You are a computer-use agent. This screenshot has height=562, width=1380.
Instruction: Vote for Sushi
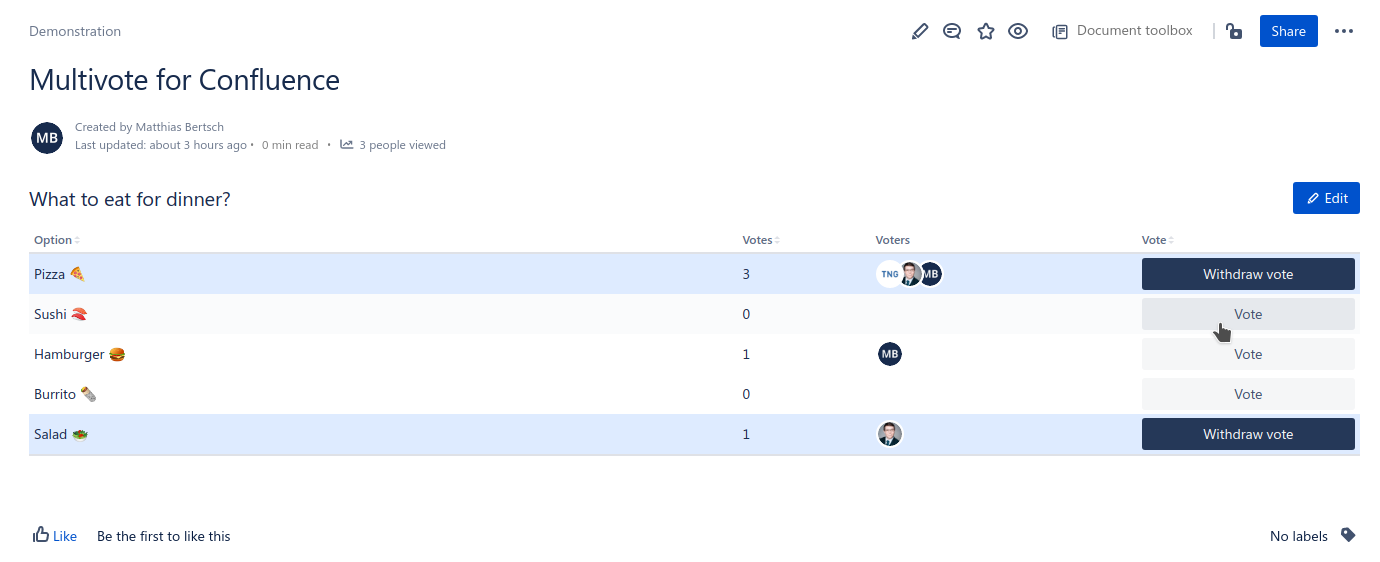(1248, 314)
